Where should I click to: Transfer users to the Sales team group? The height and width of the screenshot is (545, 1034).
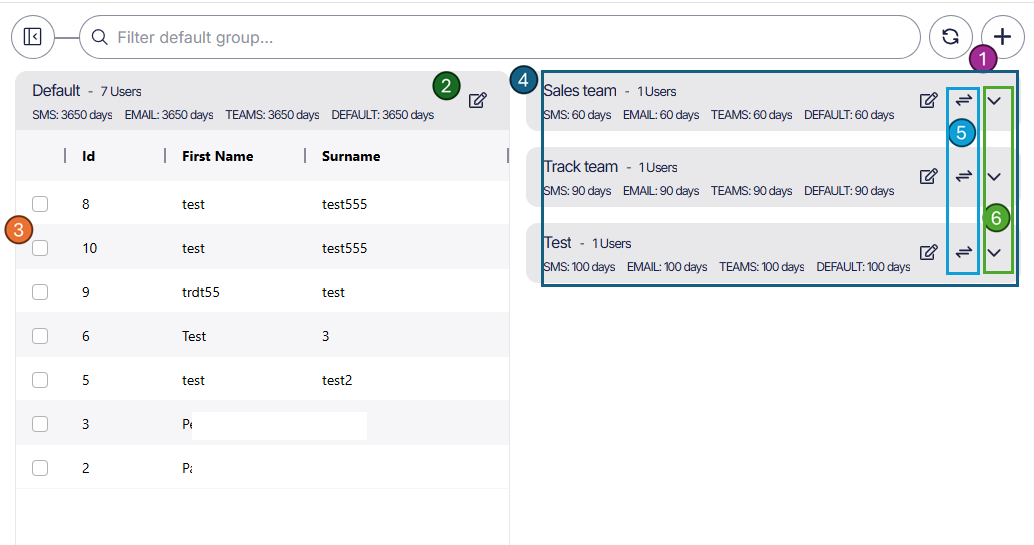click(963, 100)
